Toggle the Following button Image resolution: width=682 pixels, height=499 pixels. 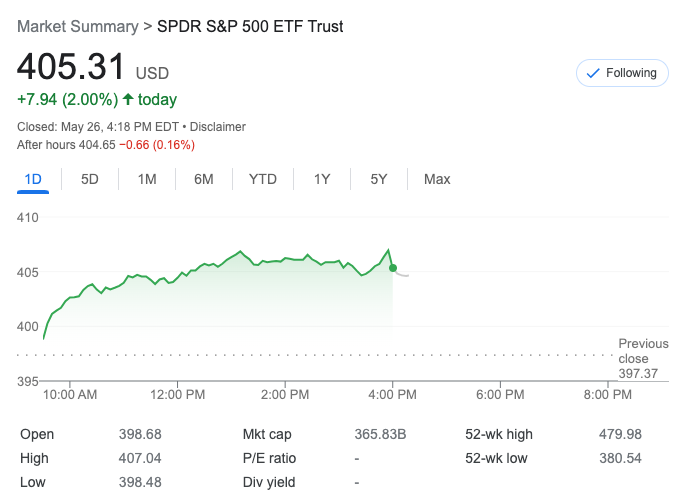click(622, 73)
